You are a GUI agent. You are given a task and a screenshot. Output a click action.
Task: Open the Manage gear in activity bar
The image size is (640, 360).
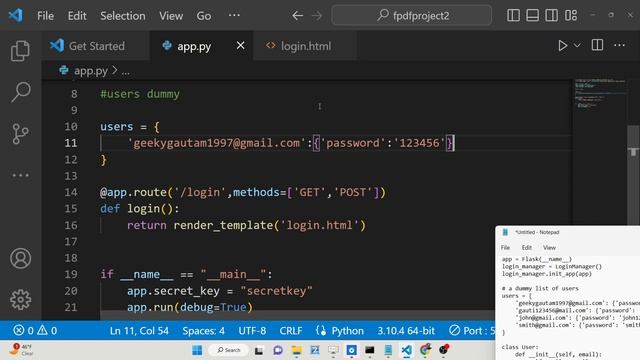tap(20, 300)
